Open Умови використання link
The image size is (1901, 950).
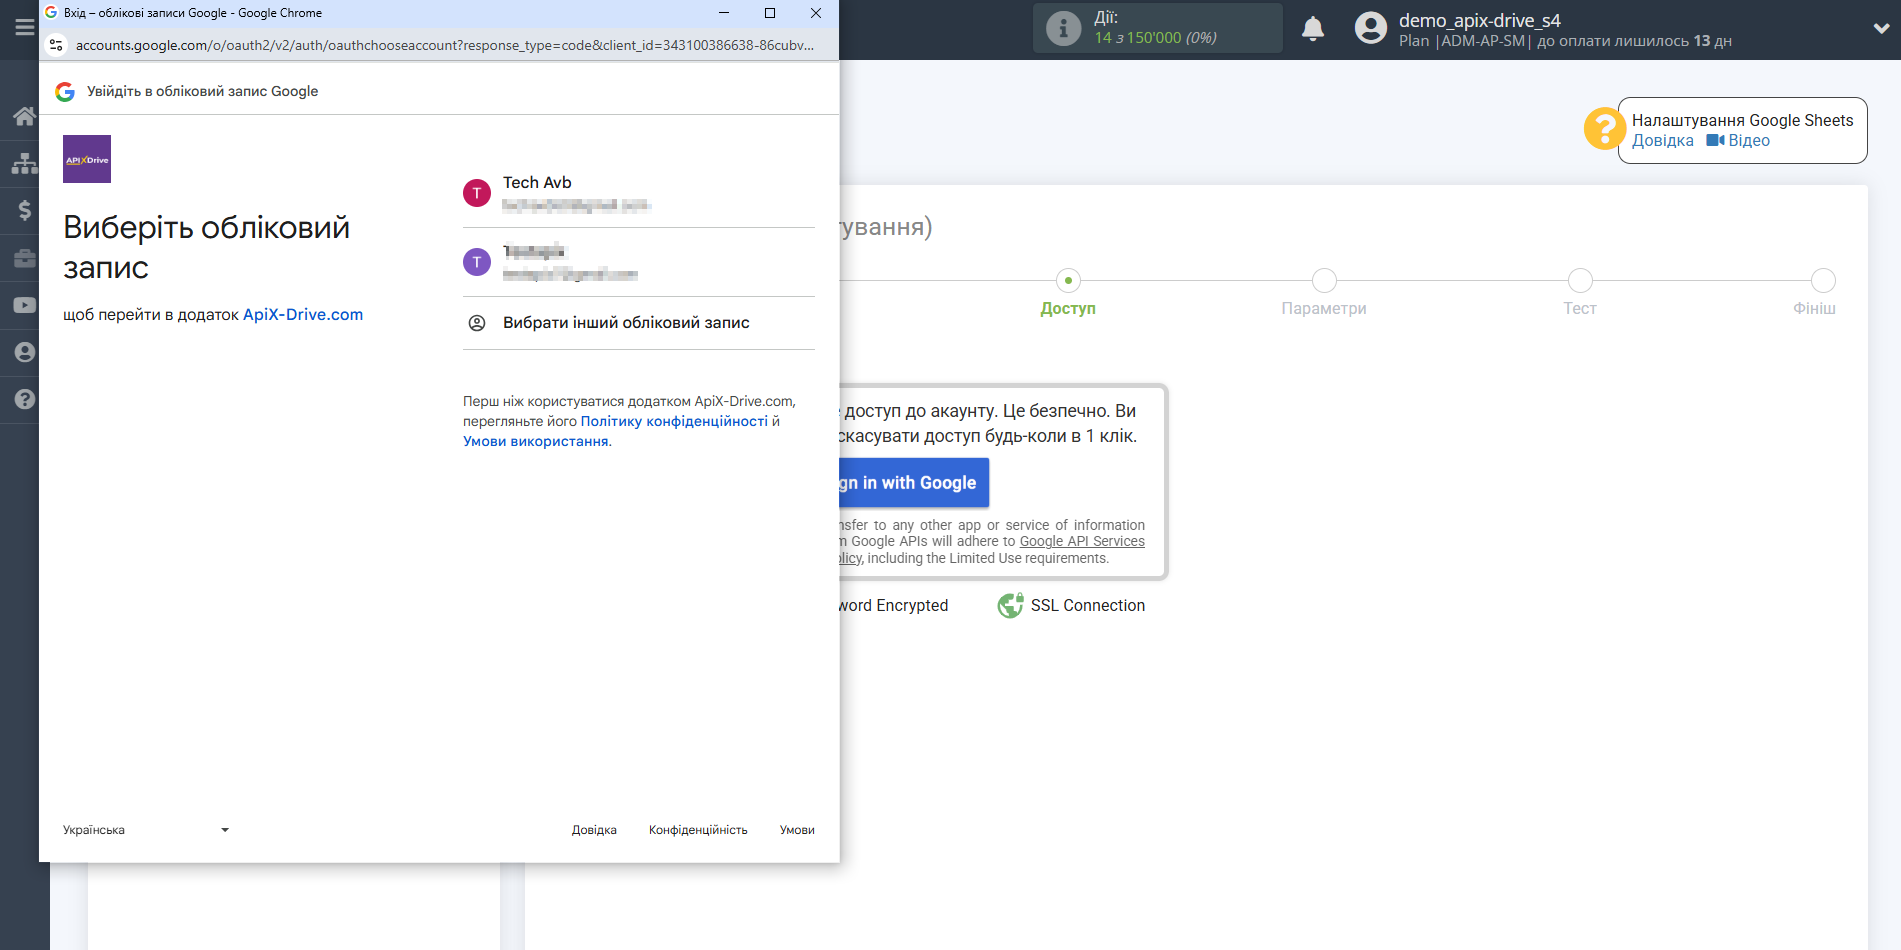coord(536,442)
